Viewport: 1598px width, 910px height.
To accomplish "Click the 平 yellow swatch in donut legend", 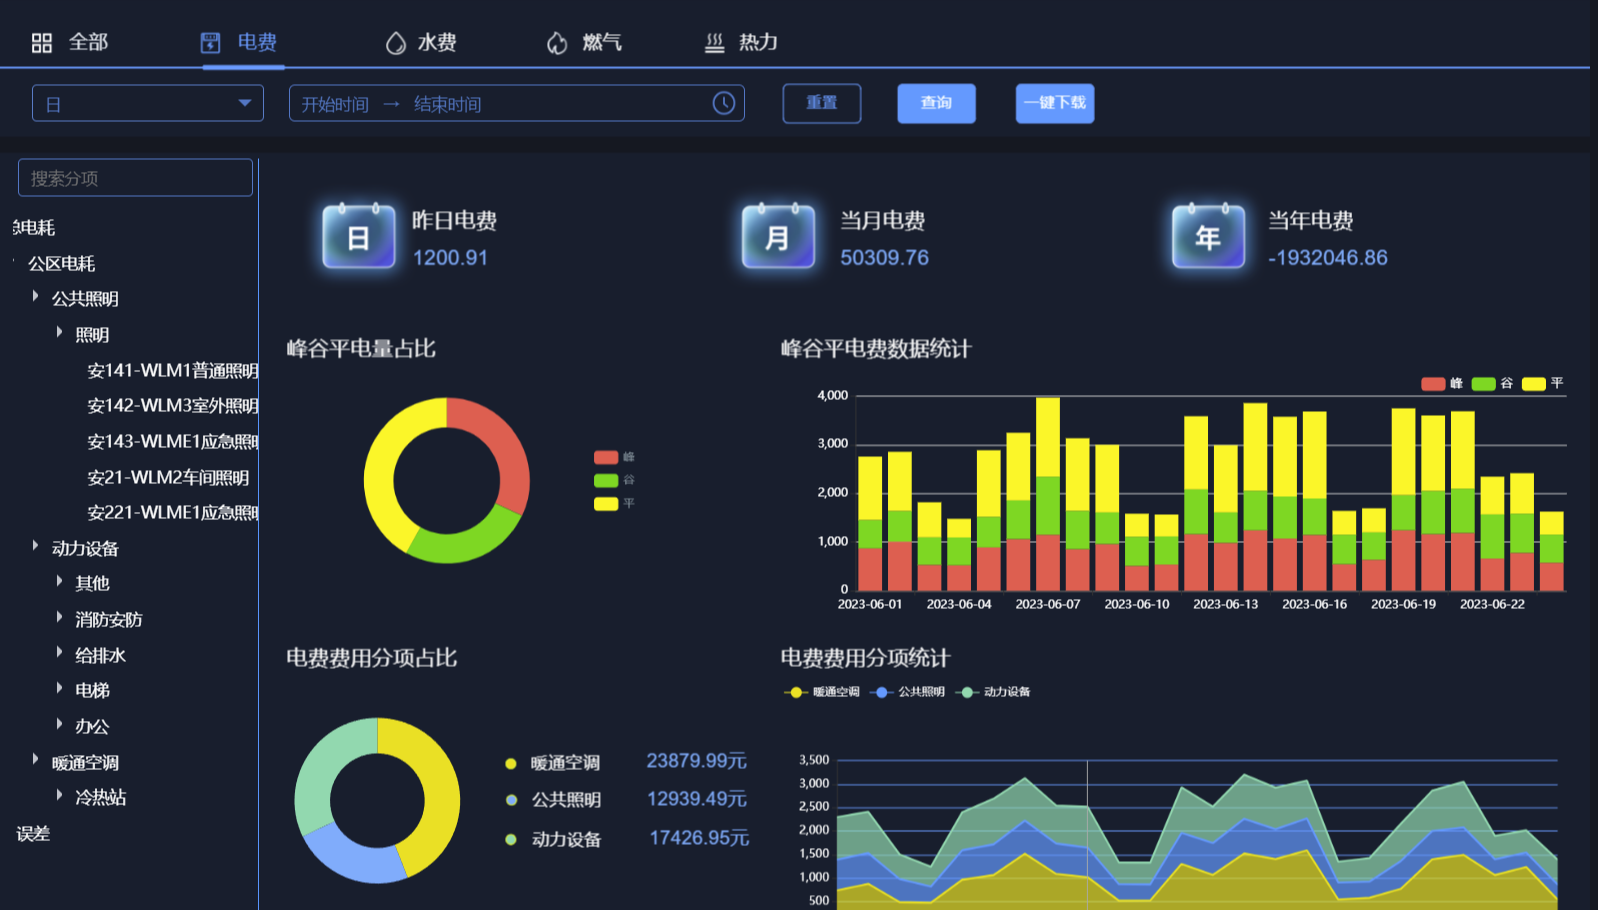I will [606, 504].
